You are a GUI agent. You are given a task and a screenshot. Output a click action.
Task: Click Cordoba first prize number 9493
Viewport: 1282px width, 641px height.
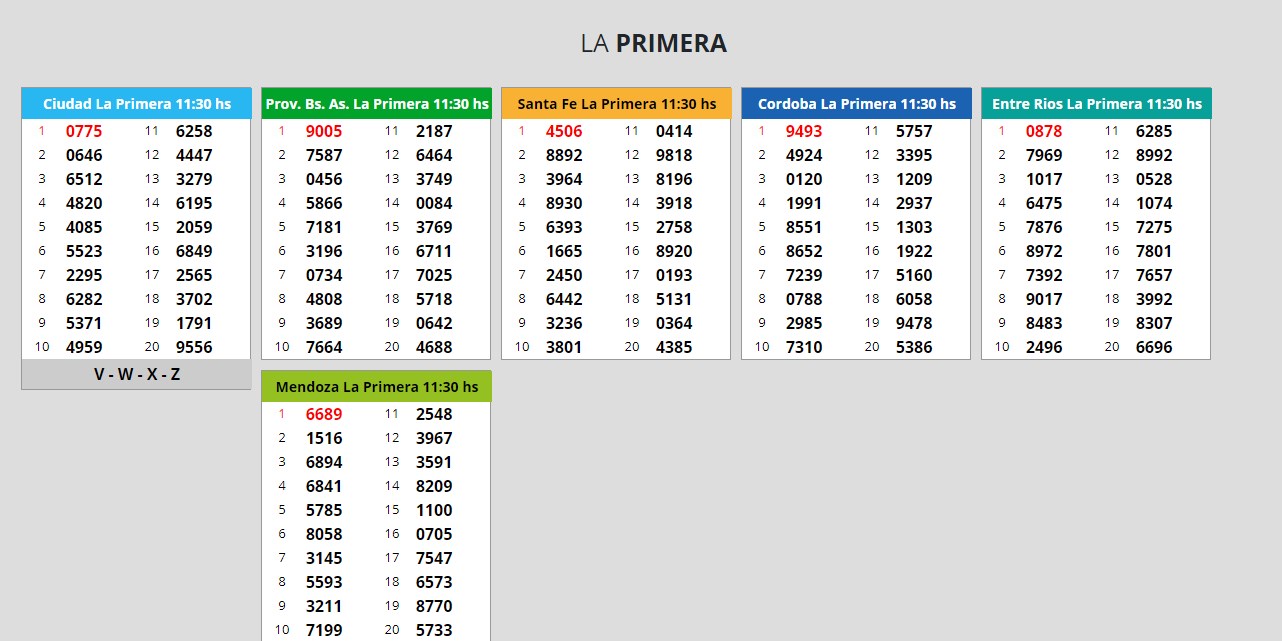click(x=804, y=131)
